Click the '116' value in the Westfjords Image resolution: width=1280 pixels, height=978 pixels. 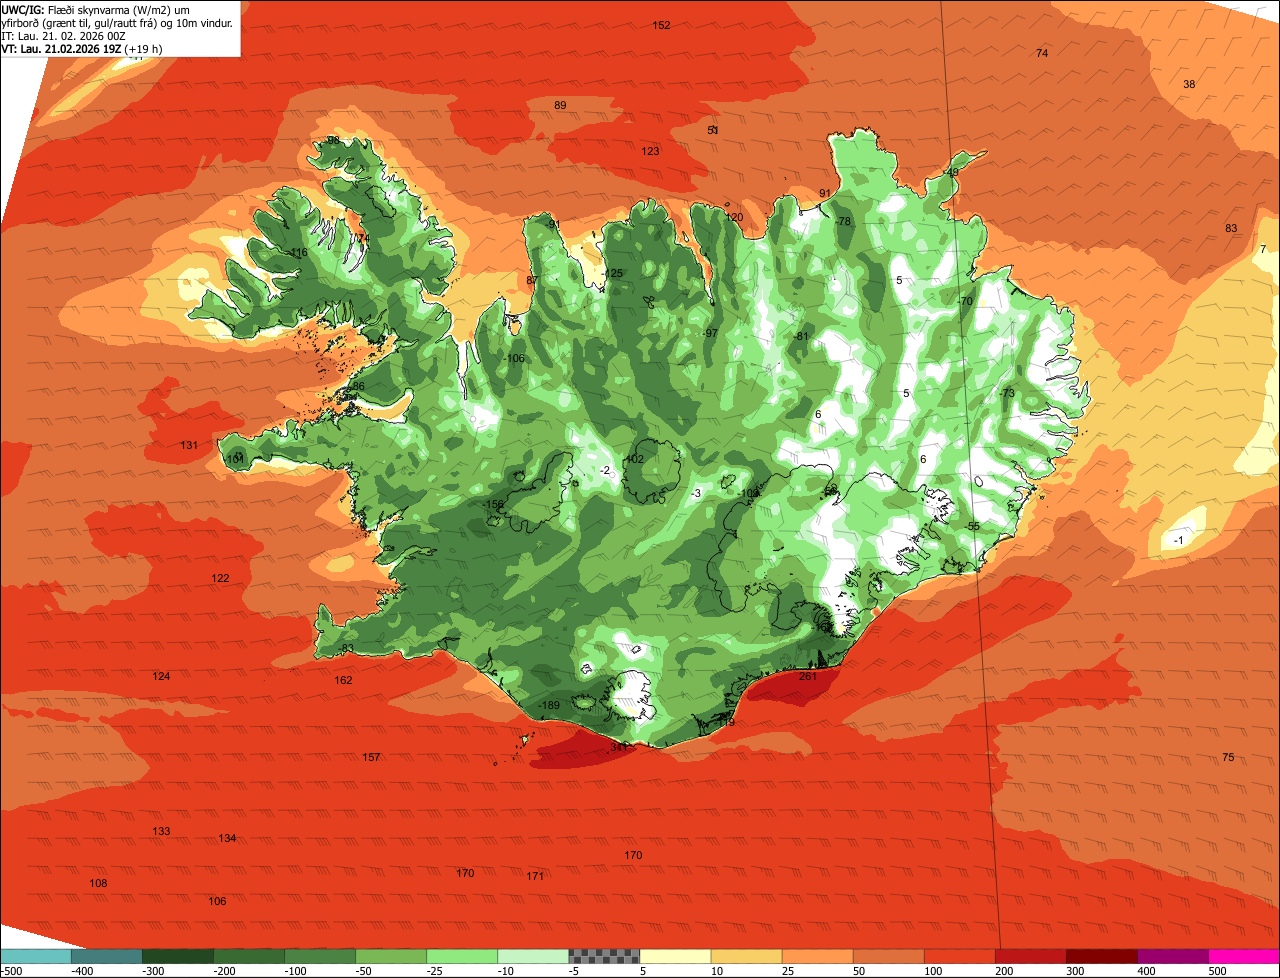pos(298,253)
